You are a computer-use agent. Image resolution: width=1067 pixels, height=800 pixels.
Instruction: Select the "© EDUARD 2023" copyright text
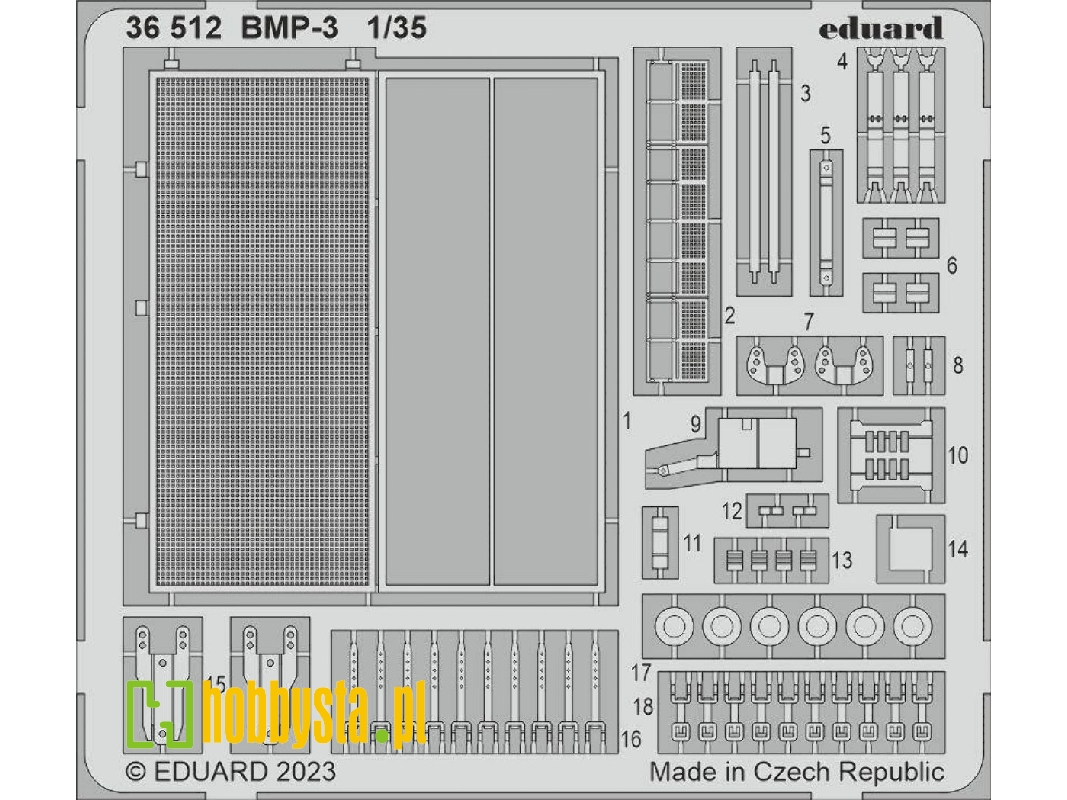click(231, 771)
